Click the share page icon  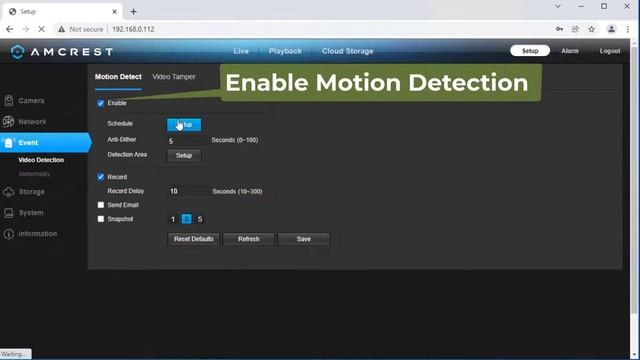coord(576,29)
